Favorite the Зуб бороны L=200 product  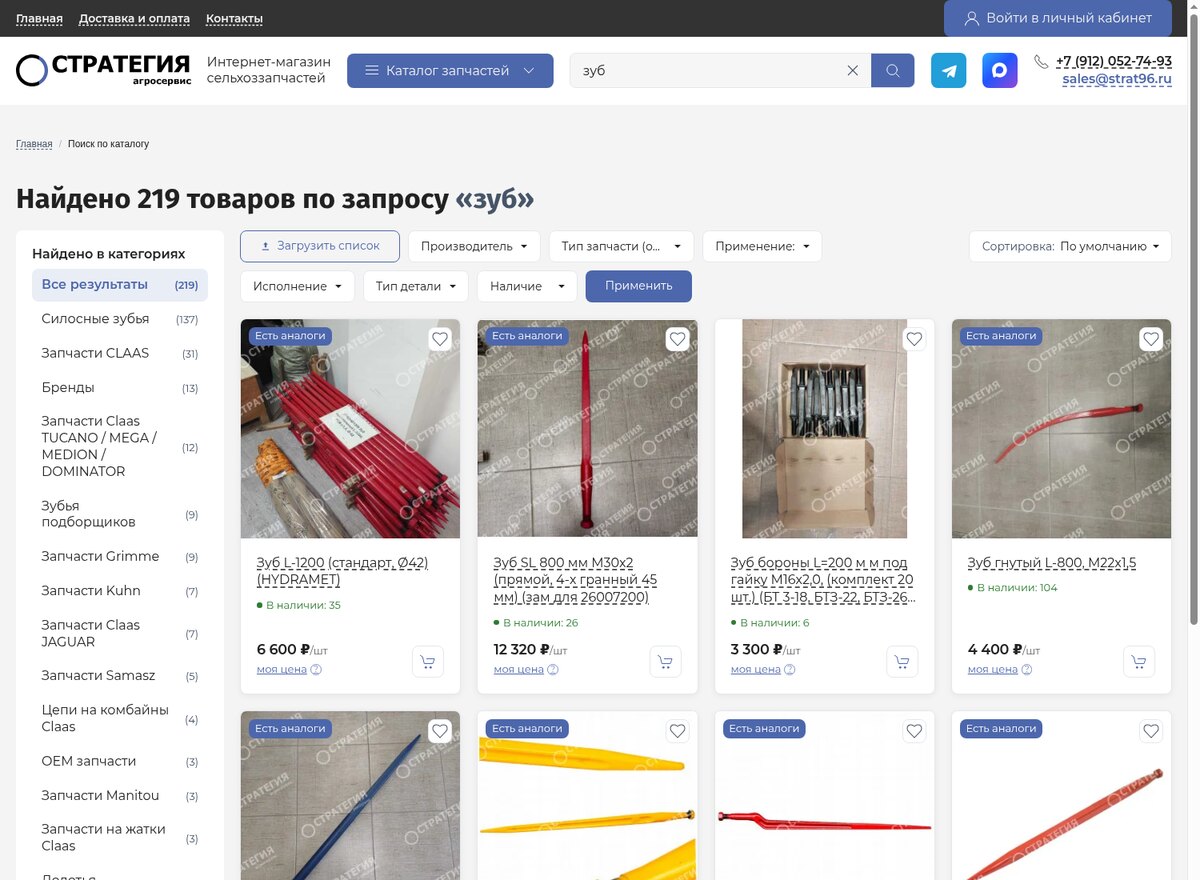pyautogui.click(x=914, y=339)
